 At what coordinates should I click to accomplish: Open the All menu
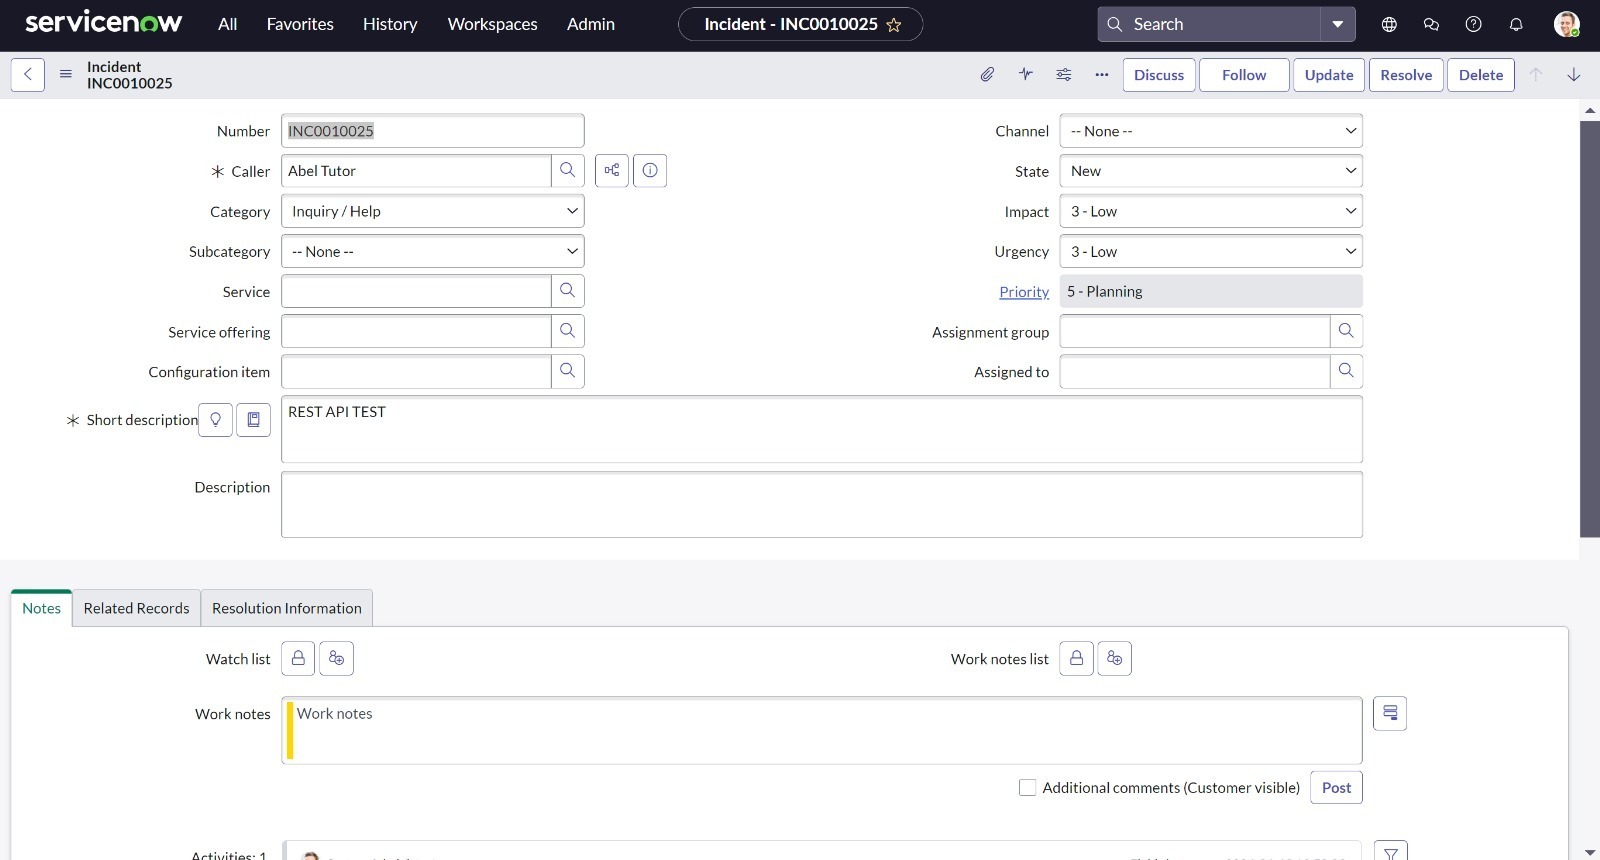tap(228, 24)
